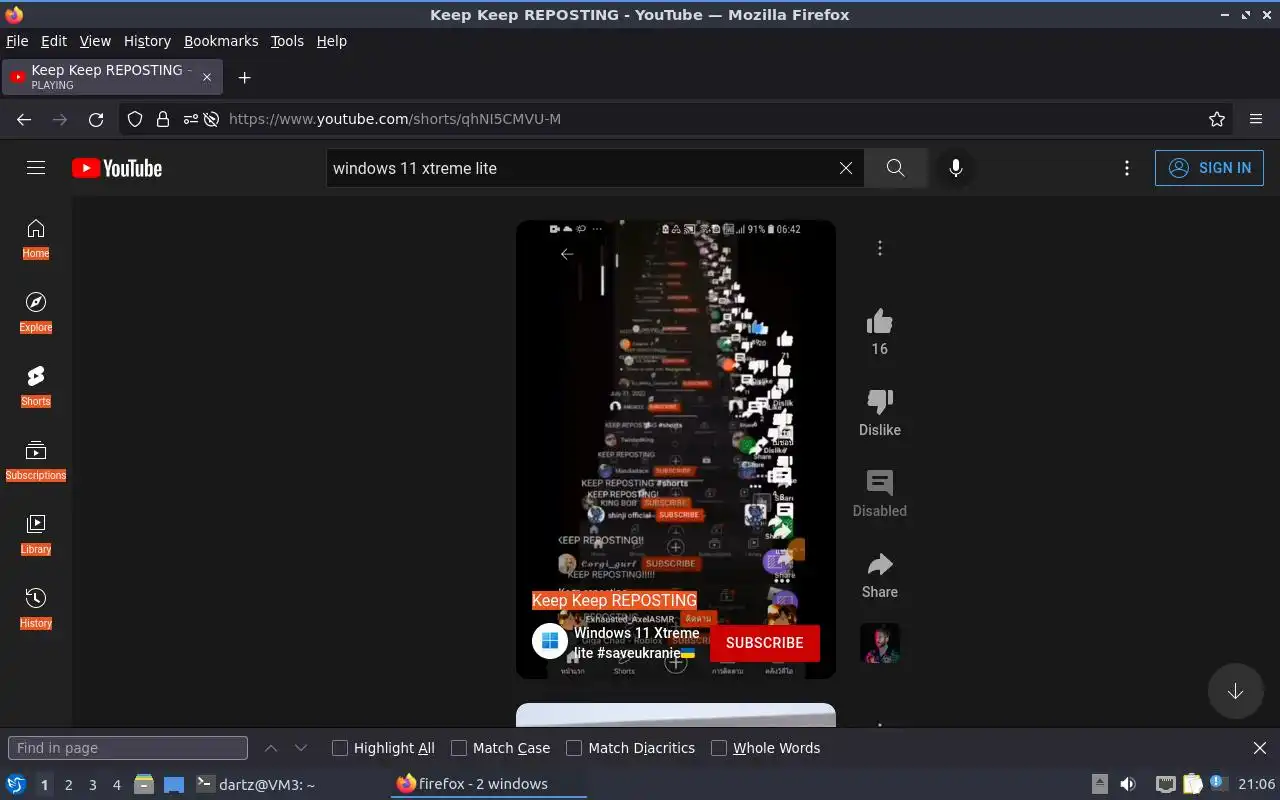Click the SIGN IN button
This screenshot has width=1280, height=800.
(x=1209, y=168)
